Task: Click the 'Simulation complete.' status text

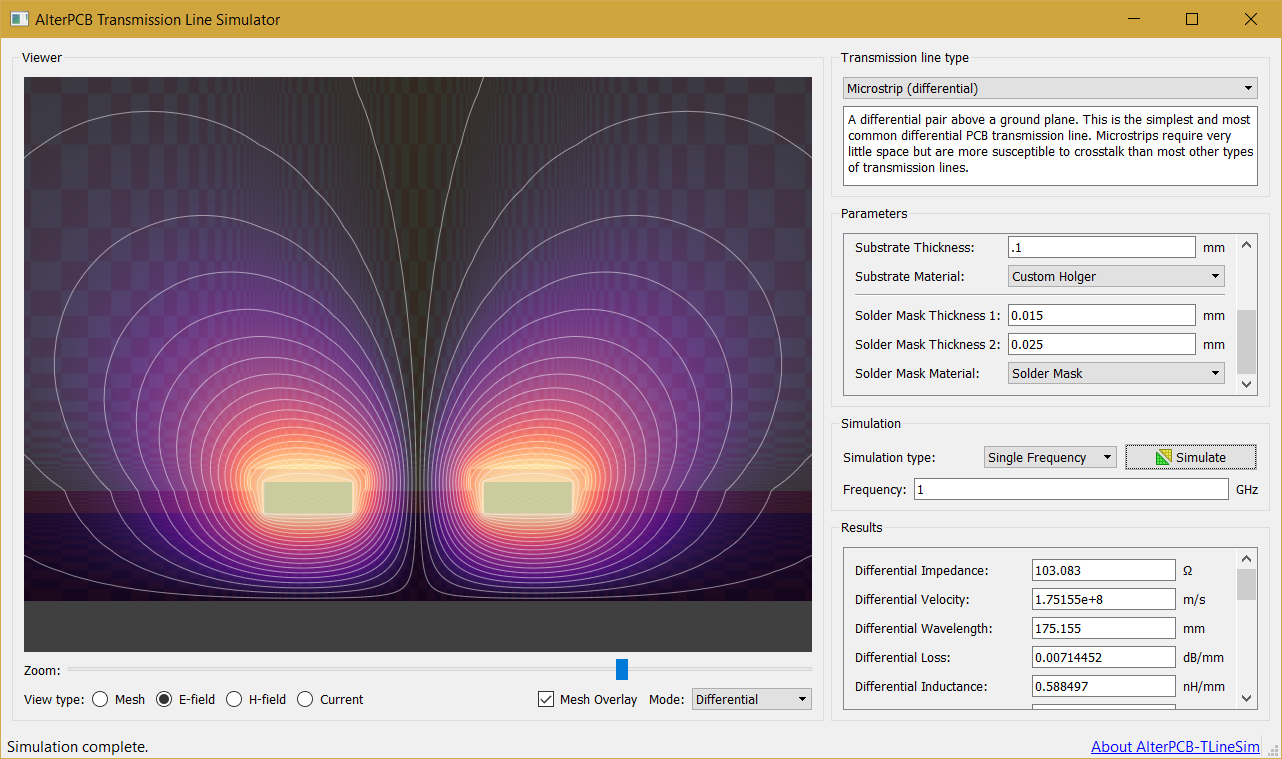Action: [x=78, y=747]
